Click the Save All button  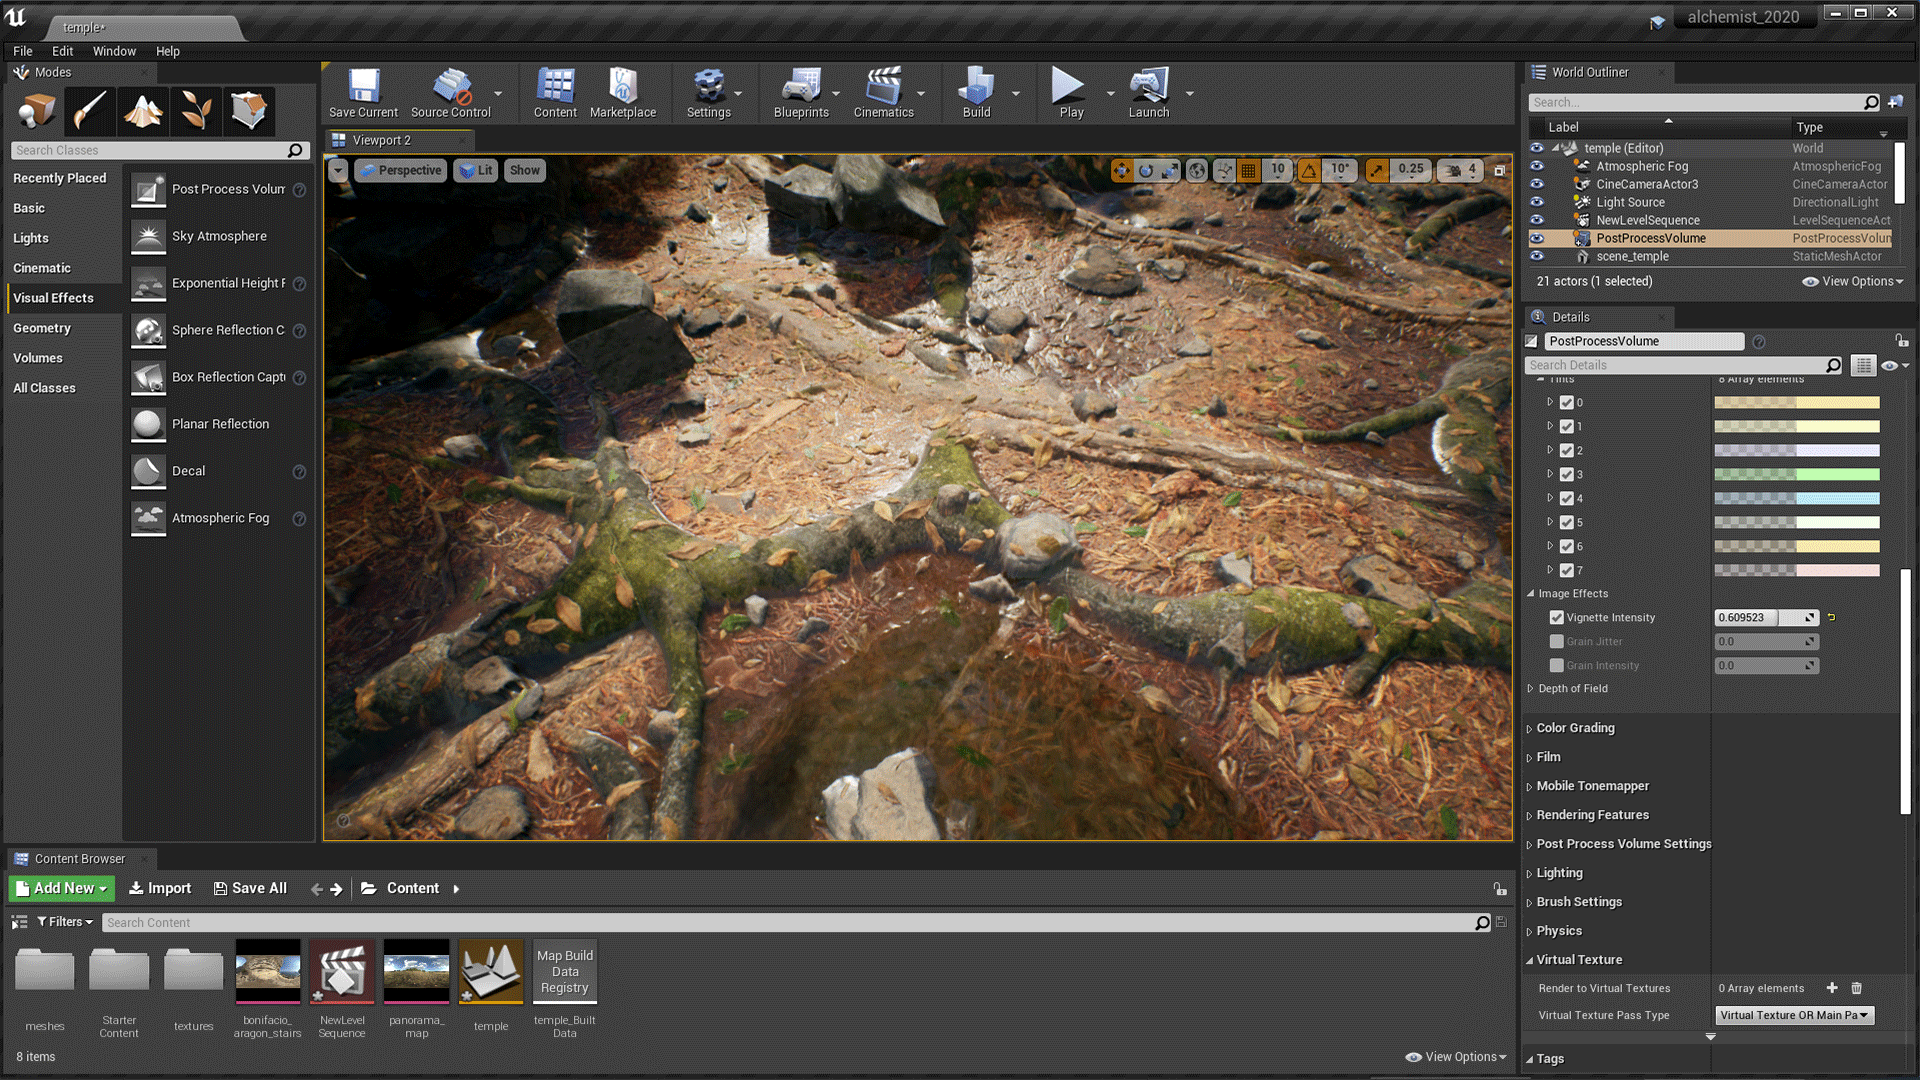coord(250,888)
